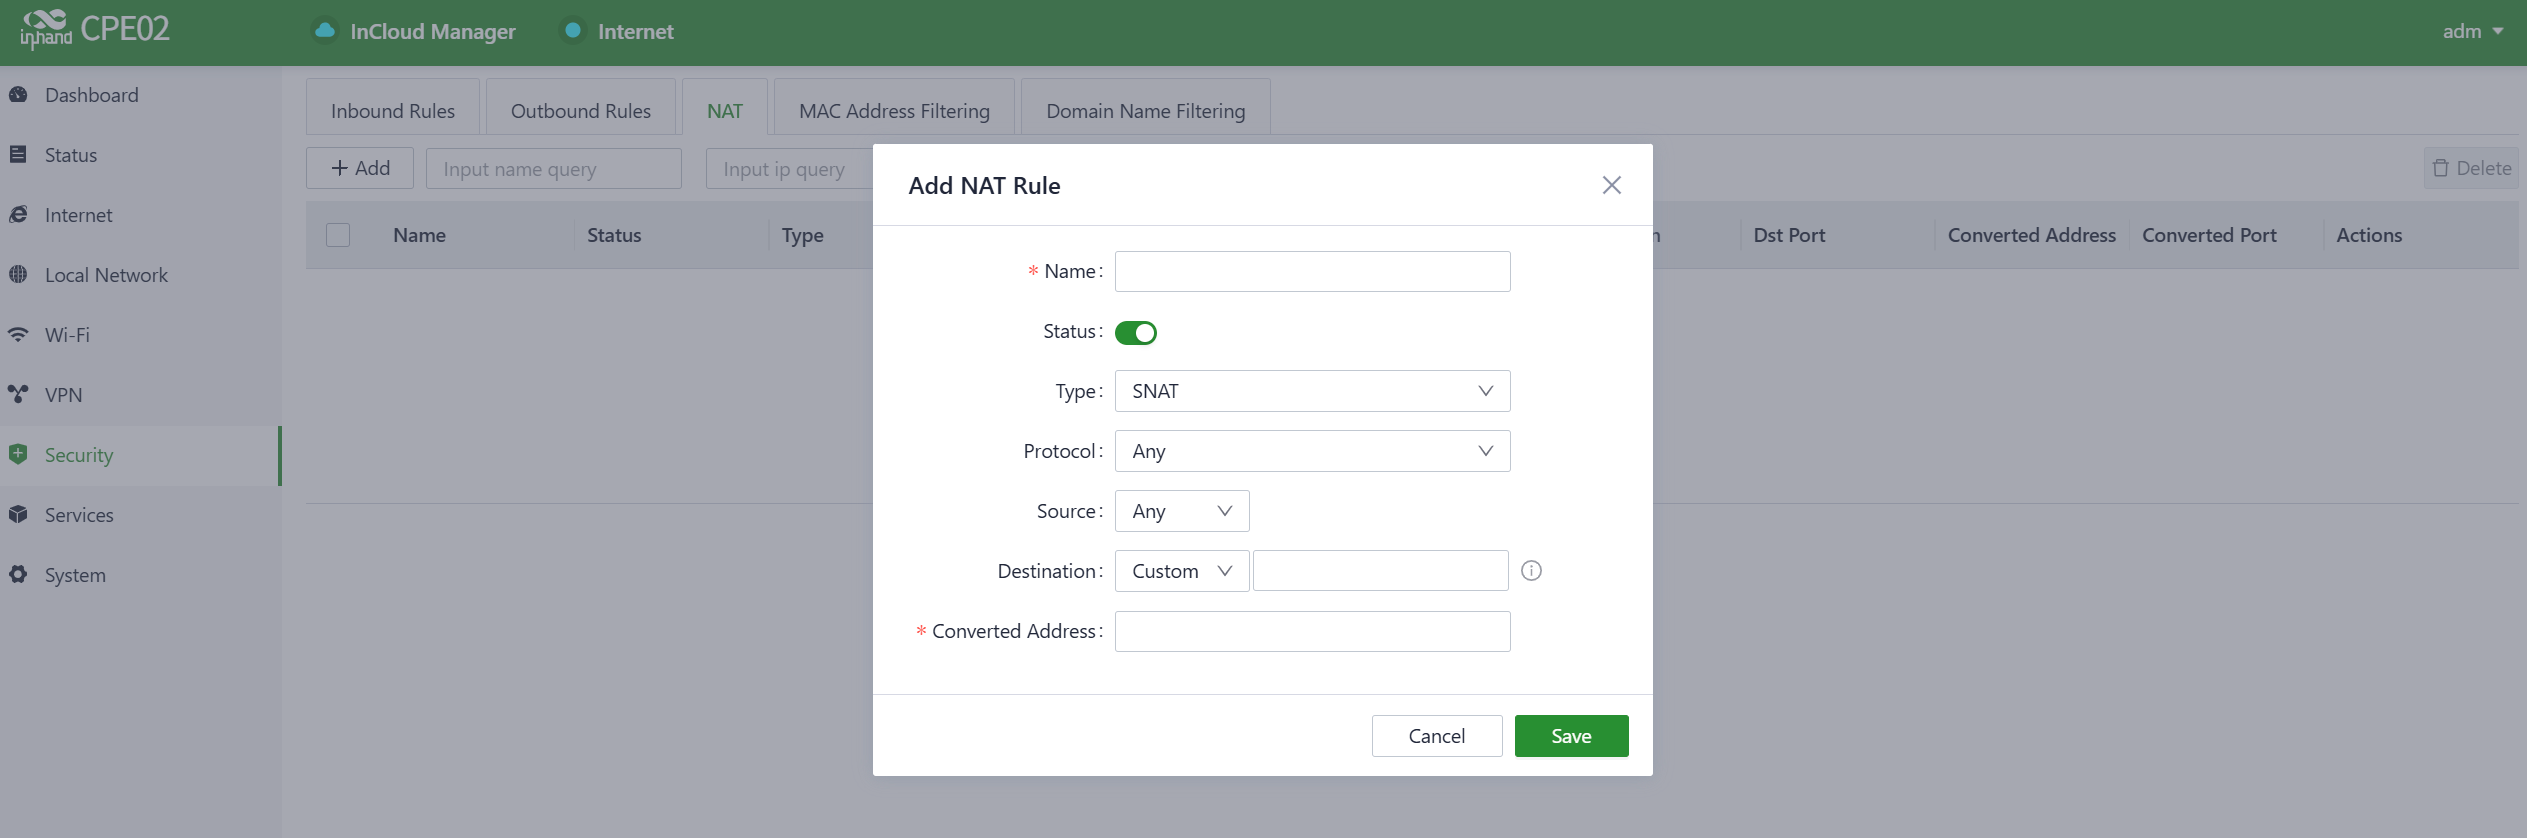Open the Destination Custom dropdown

pos(1181,571)
